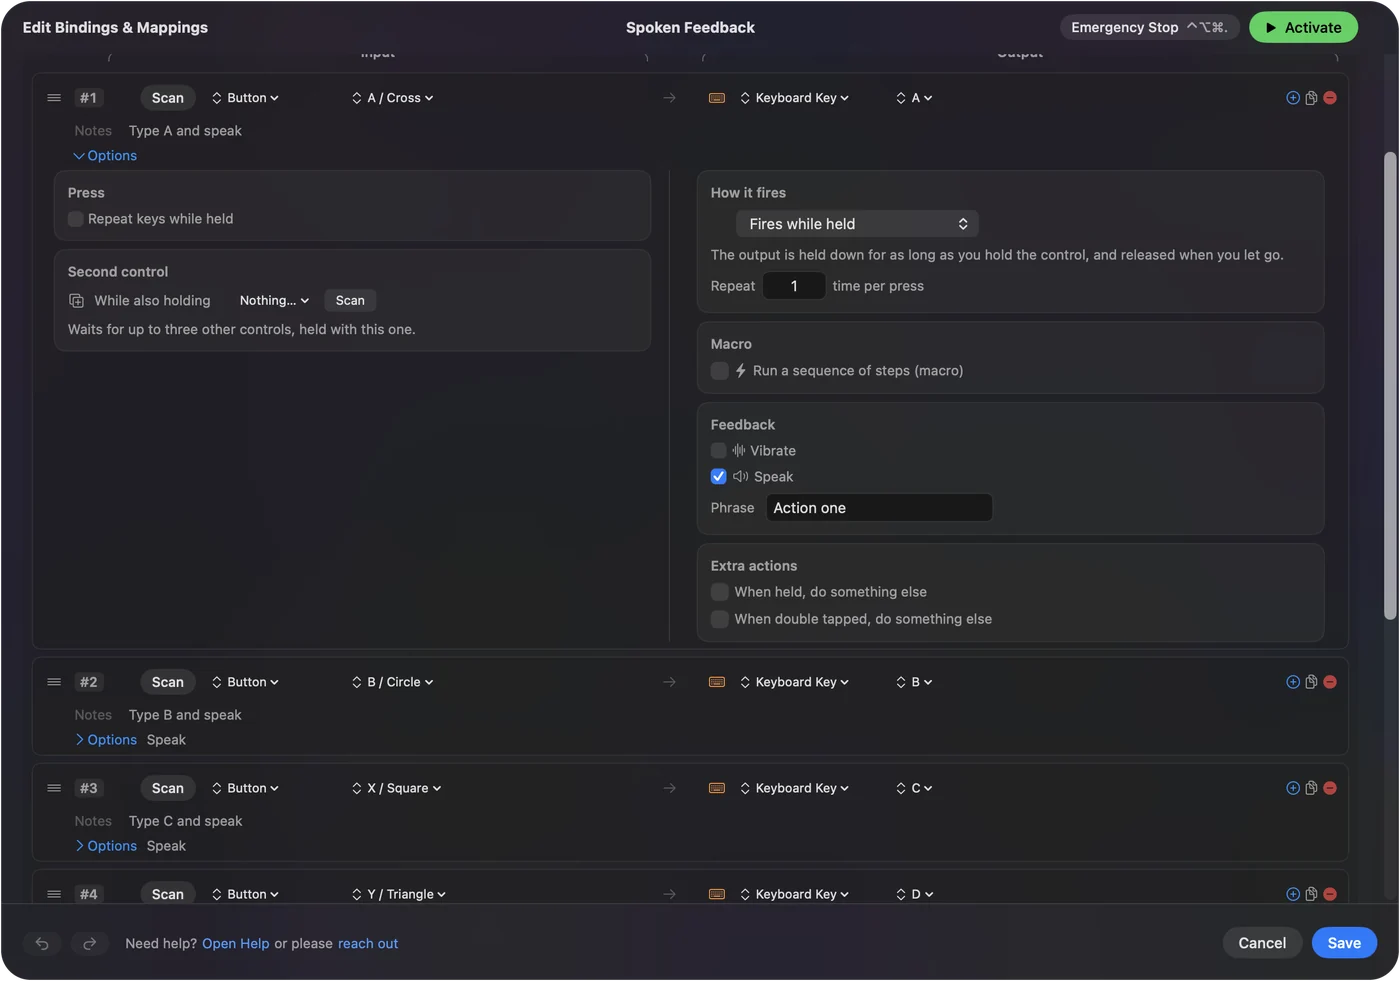The width and height of the screenshot is (1400, 981).
Task: Uncheck the Speak feedback checkbox
Action: 719,477
